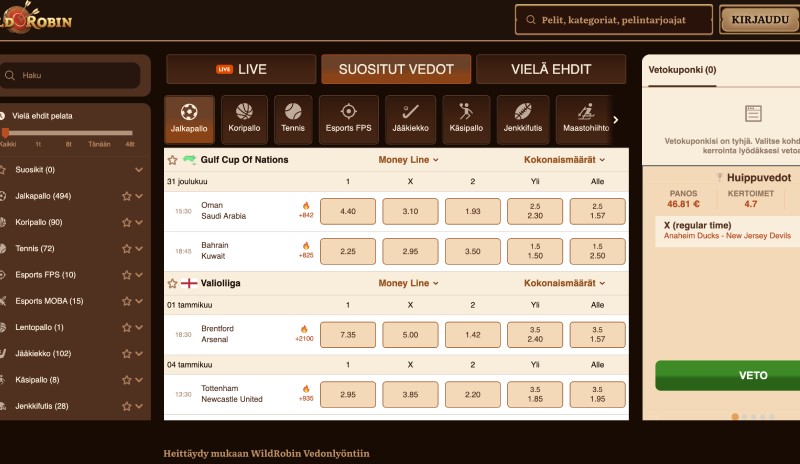Star Lentopallo (1) in the sidebar
Screen dimensions: 800x464
(x=127, y=328)
